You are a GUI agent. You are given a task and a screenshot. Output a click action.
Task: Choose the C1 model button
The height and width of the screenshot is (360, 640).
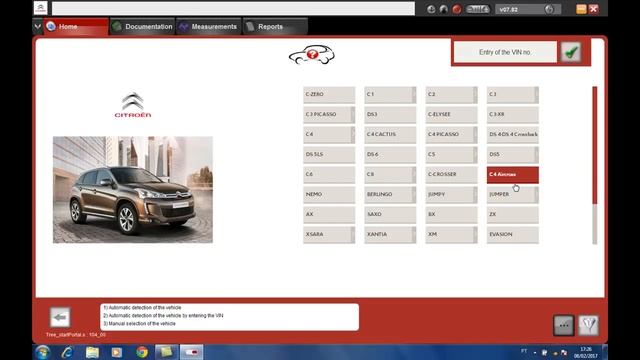coord(390,94)
